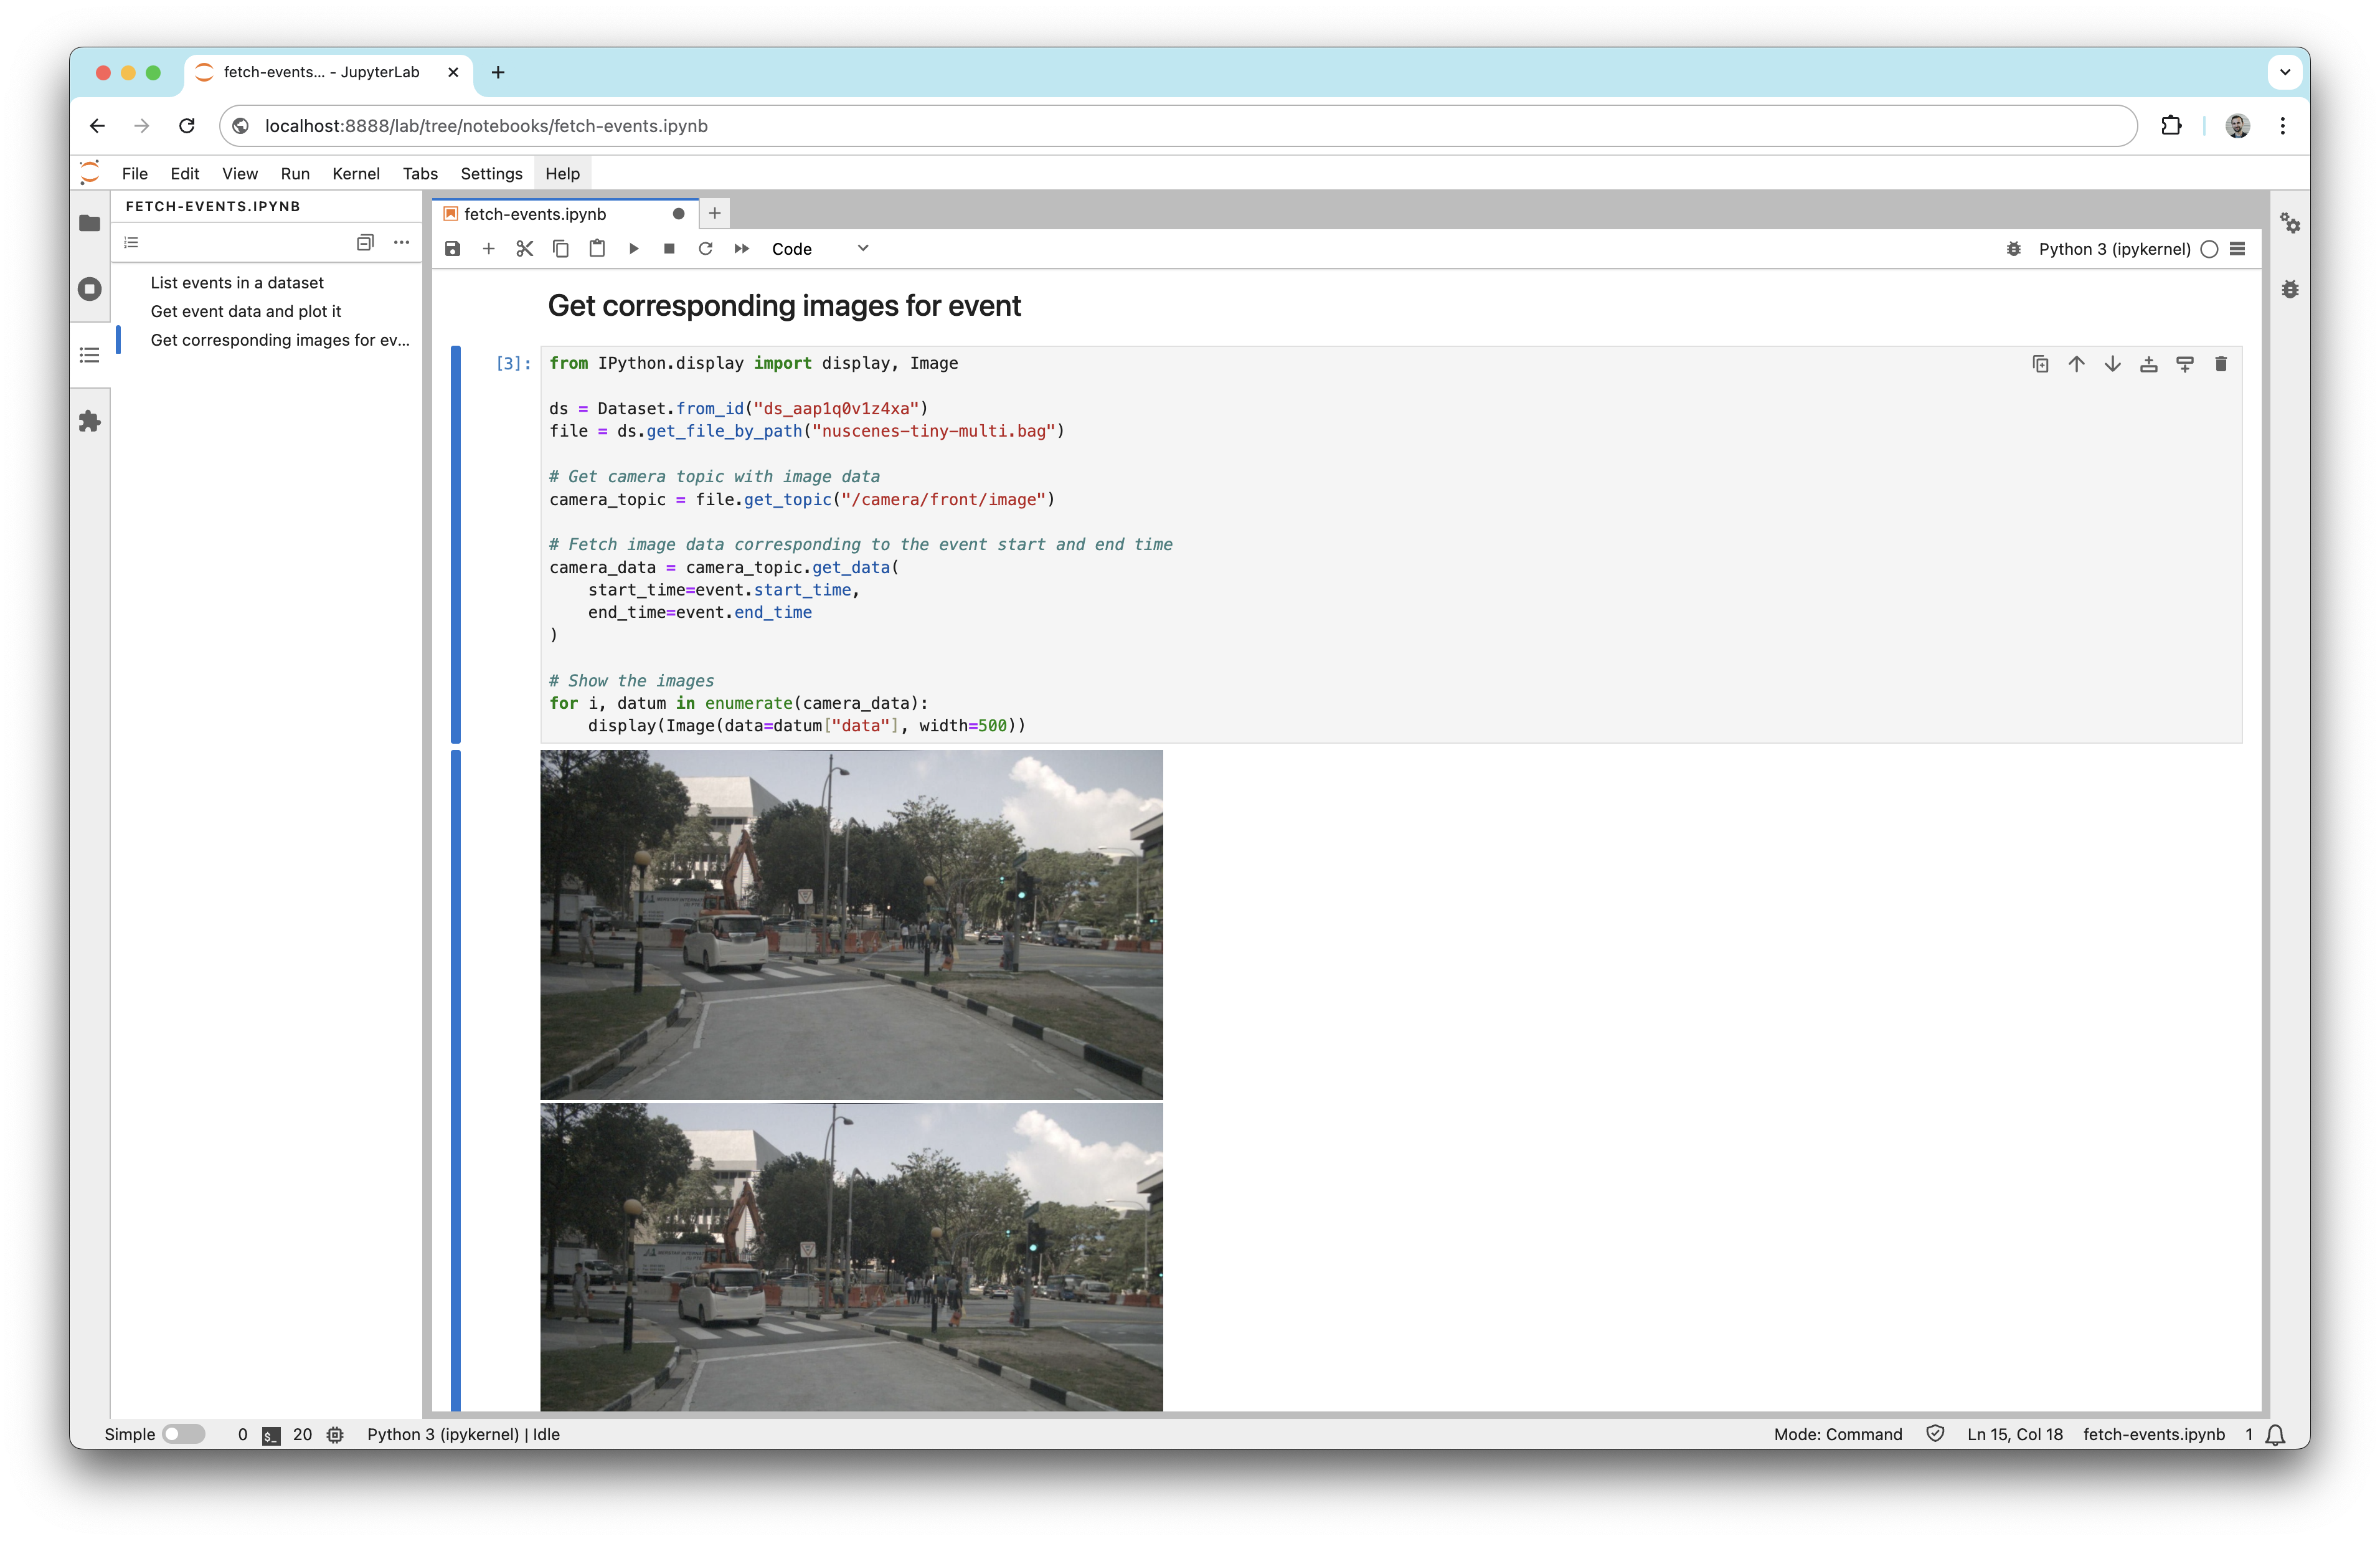Save the notebook with the disk icon

coord(452,249)
